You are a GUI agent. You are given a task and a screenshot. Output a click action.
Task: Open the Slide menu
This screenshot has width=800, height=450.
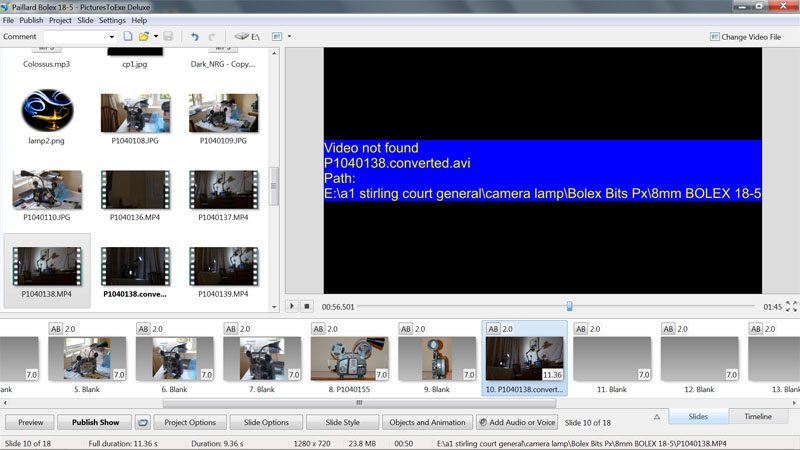click(x=85, y=20)
